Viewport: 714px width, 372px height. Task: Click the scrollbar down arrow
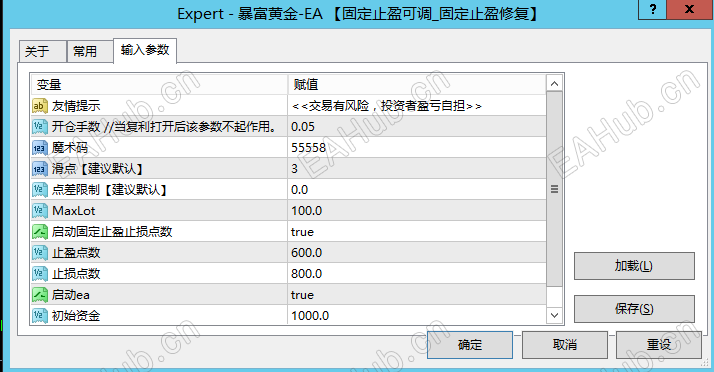pos(554,315)
